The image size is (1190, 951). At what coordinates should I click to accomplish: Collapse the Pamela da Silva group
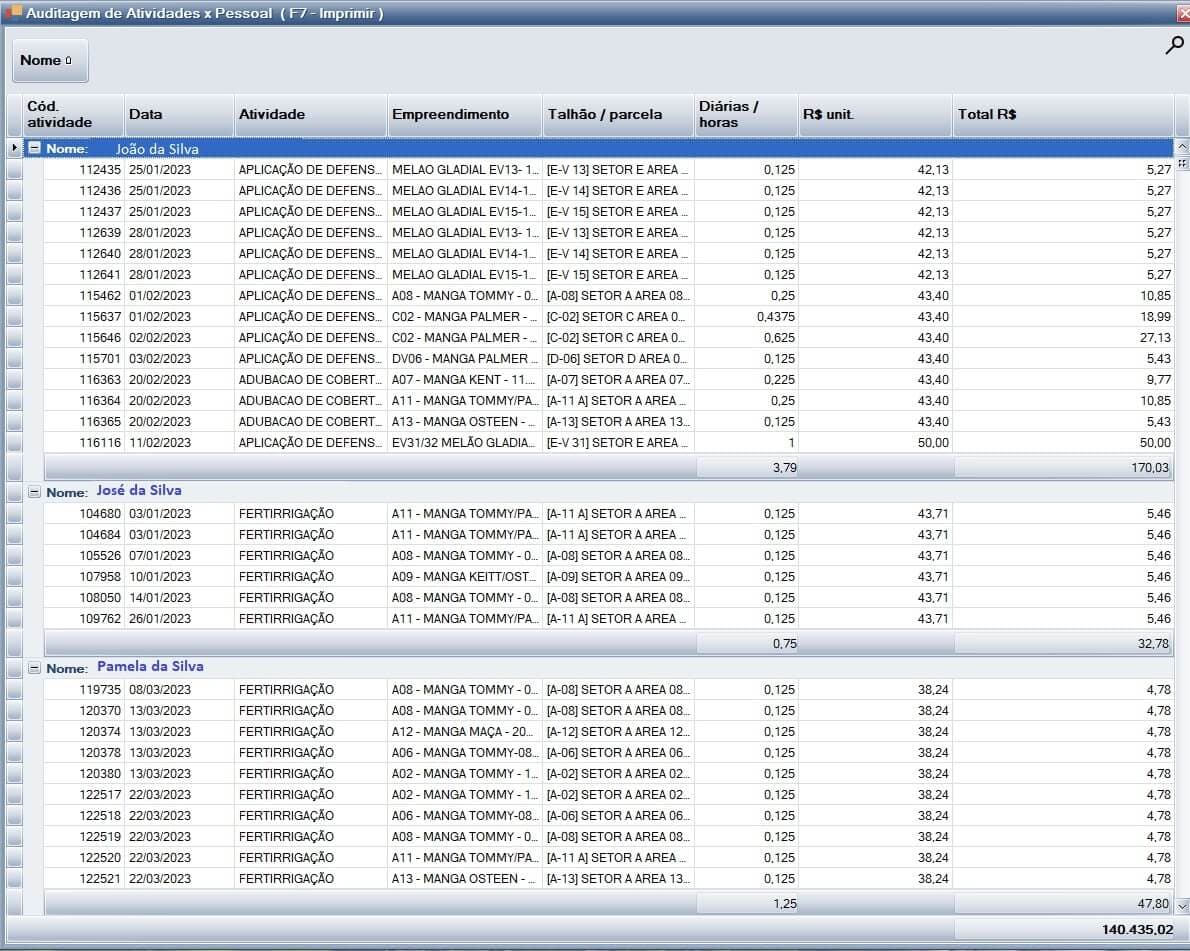coord(34,668)
